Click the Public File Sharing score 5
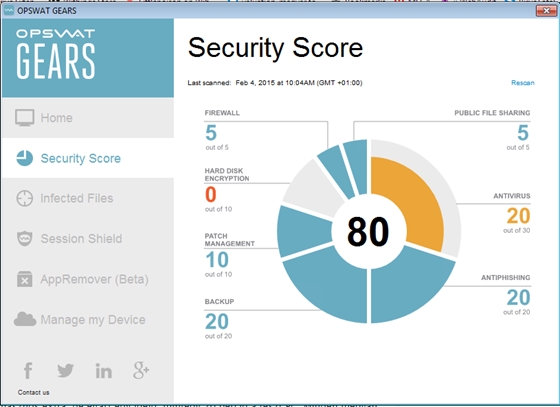The image size is (560, 407). 523,133
